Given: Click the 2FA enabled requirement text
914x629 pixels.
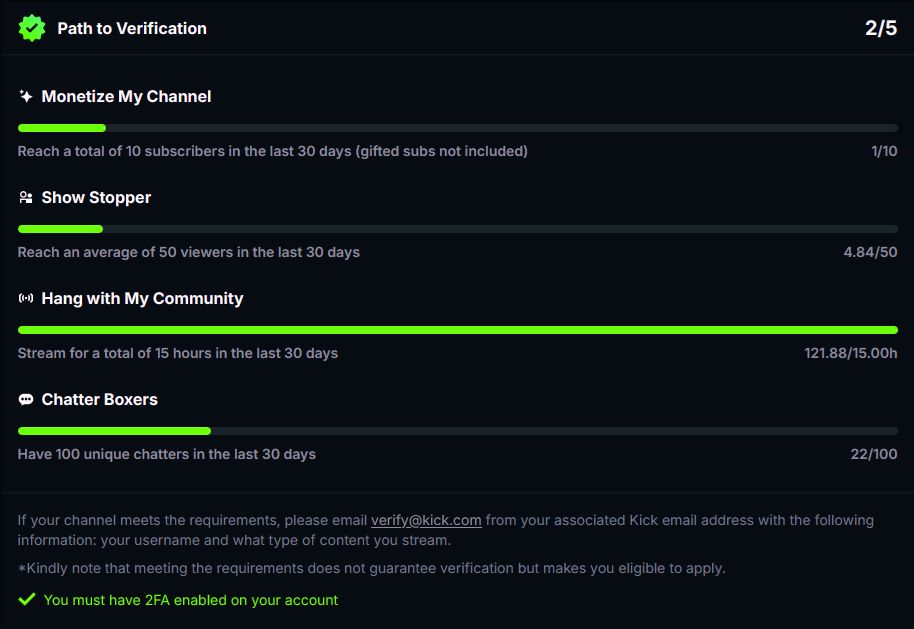Looking at the screenshot, I should (190, 600).
